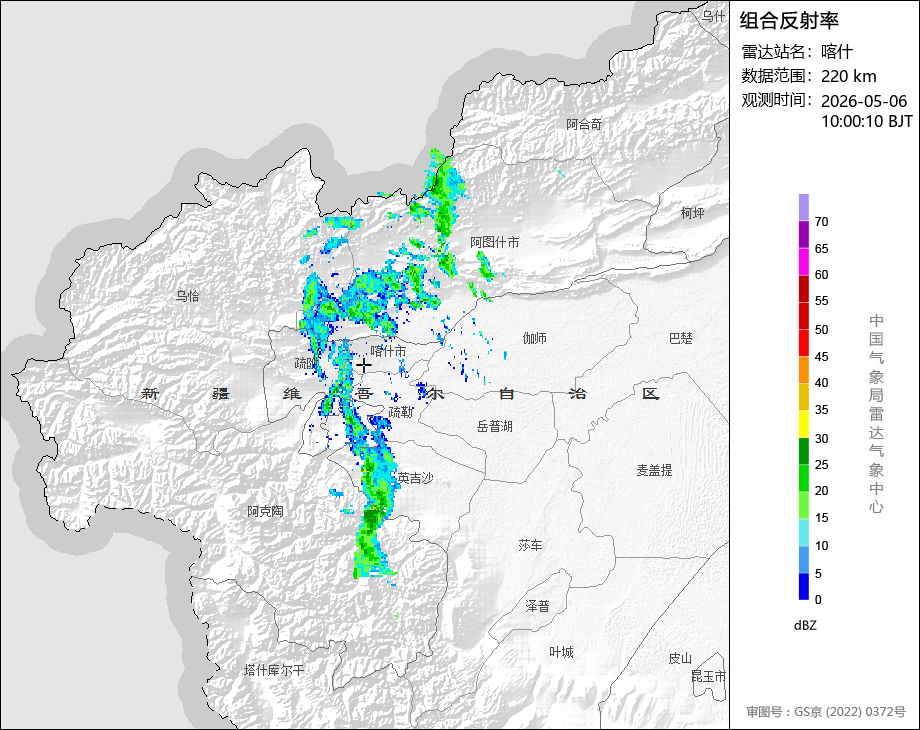Click the time 10:00:10 BJT
Image resolution: width=920 pixels, height=730 pixels.
click(867, 121)
